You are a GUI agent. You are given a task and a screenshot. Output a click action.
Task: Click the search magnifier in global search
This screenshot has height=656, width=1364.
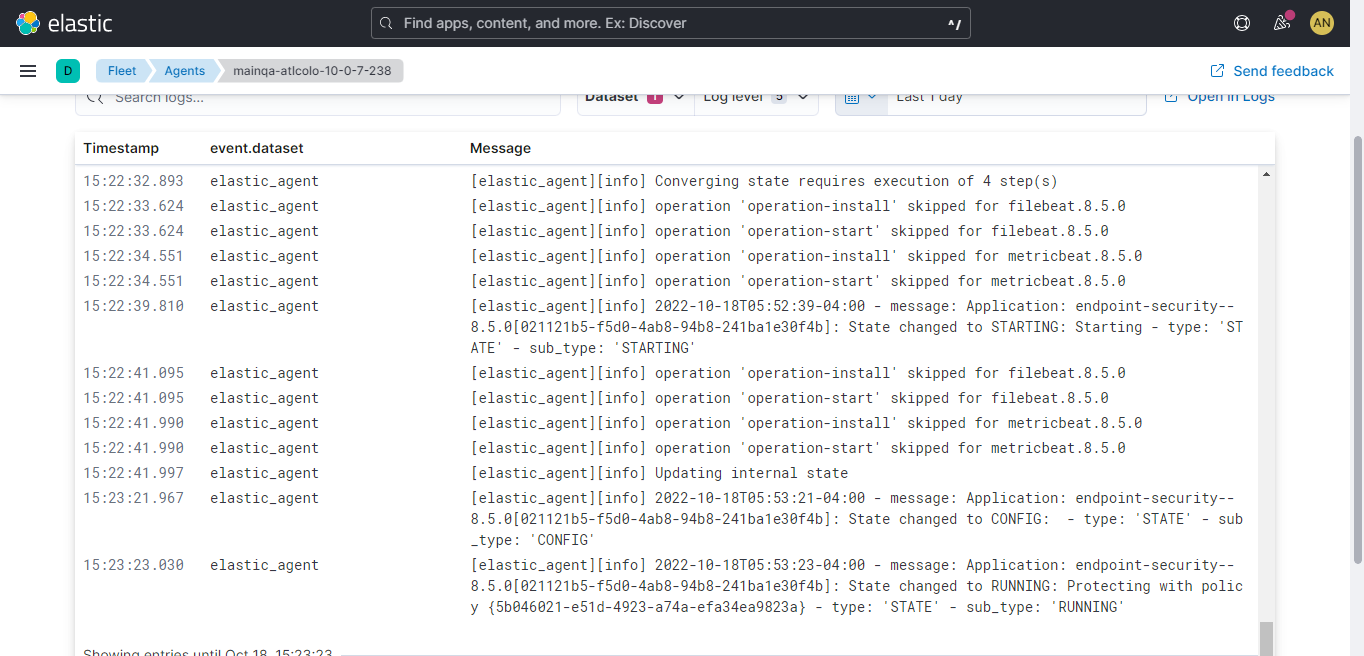[x=387, y=23]
